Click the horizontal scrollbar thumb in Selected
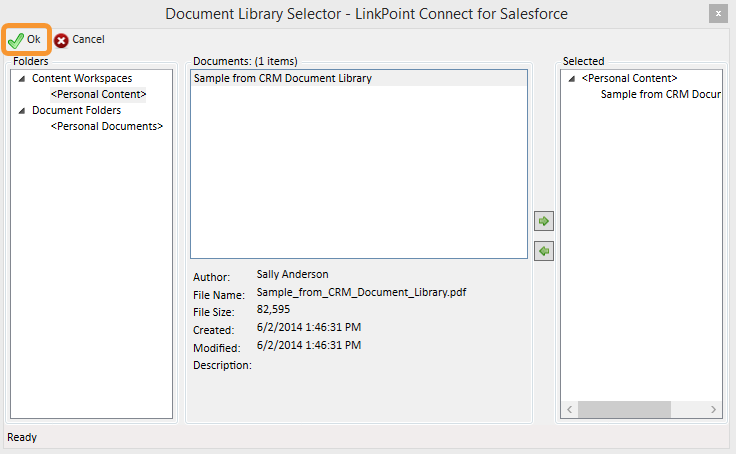 click(624, 409)
